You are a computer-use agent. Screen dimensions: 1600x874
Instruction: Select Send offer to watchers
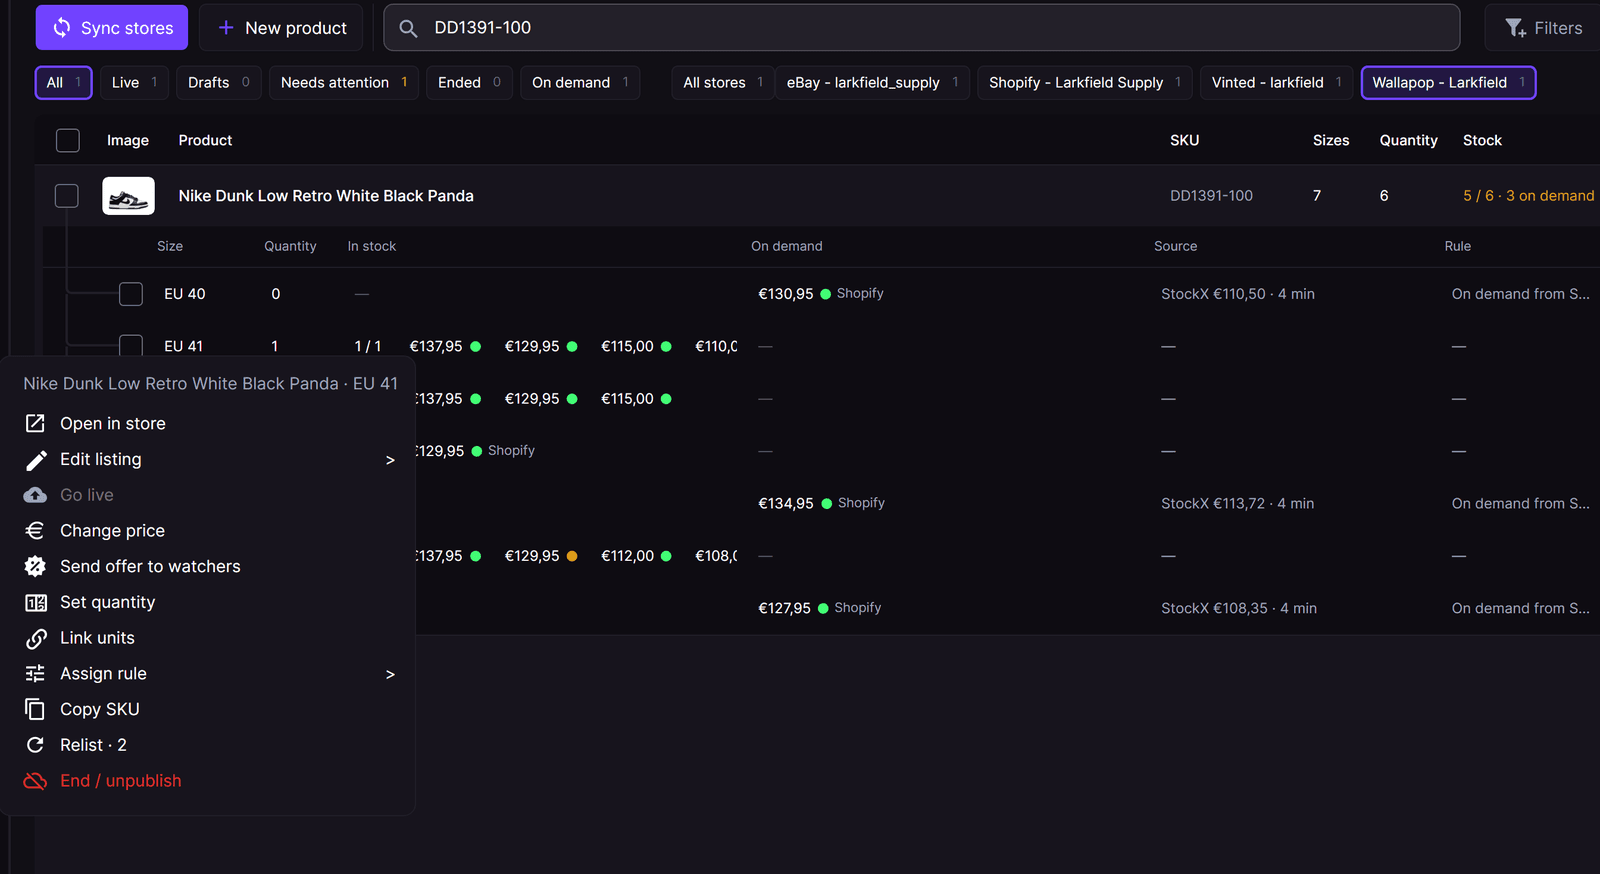click(208, 566)
